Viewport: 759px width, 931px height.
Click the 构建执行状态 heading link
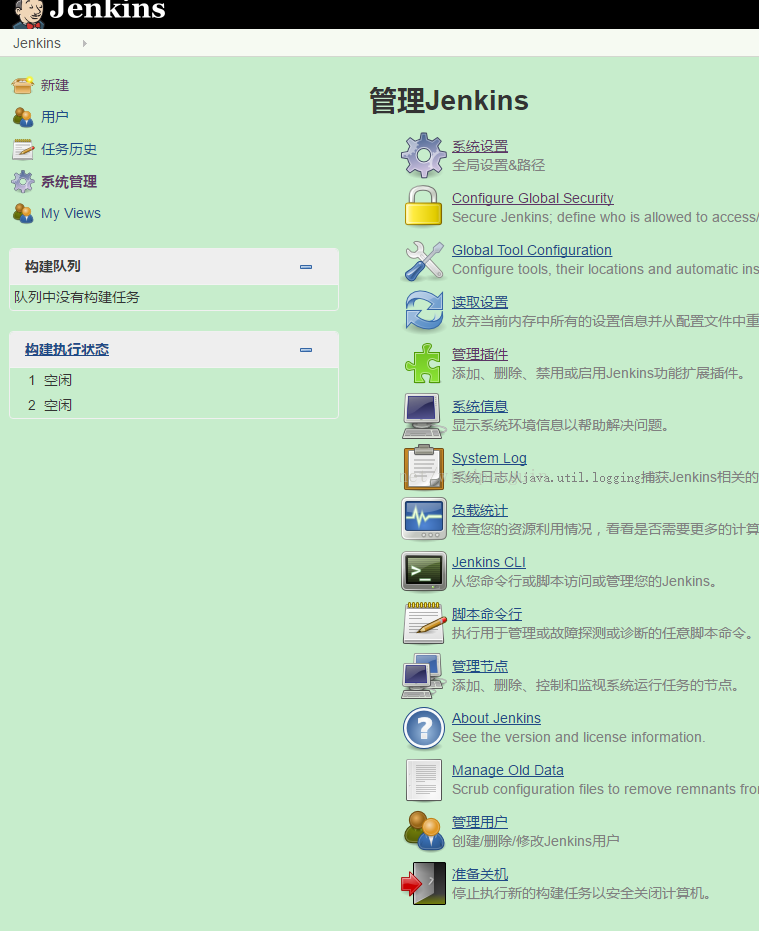point(67,350)
